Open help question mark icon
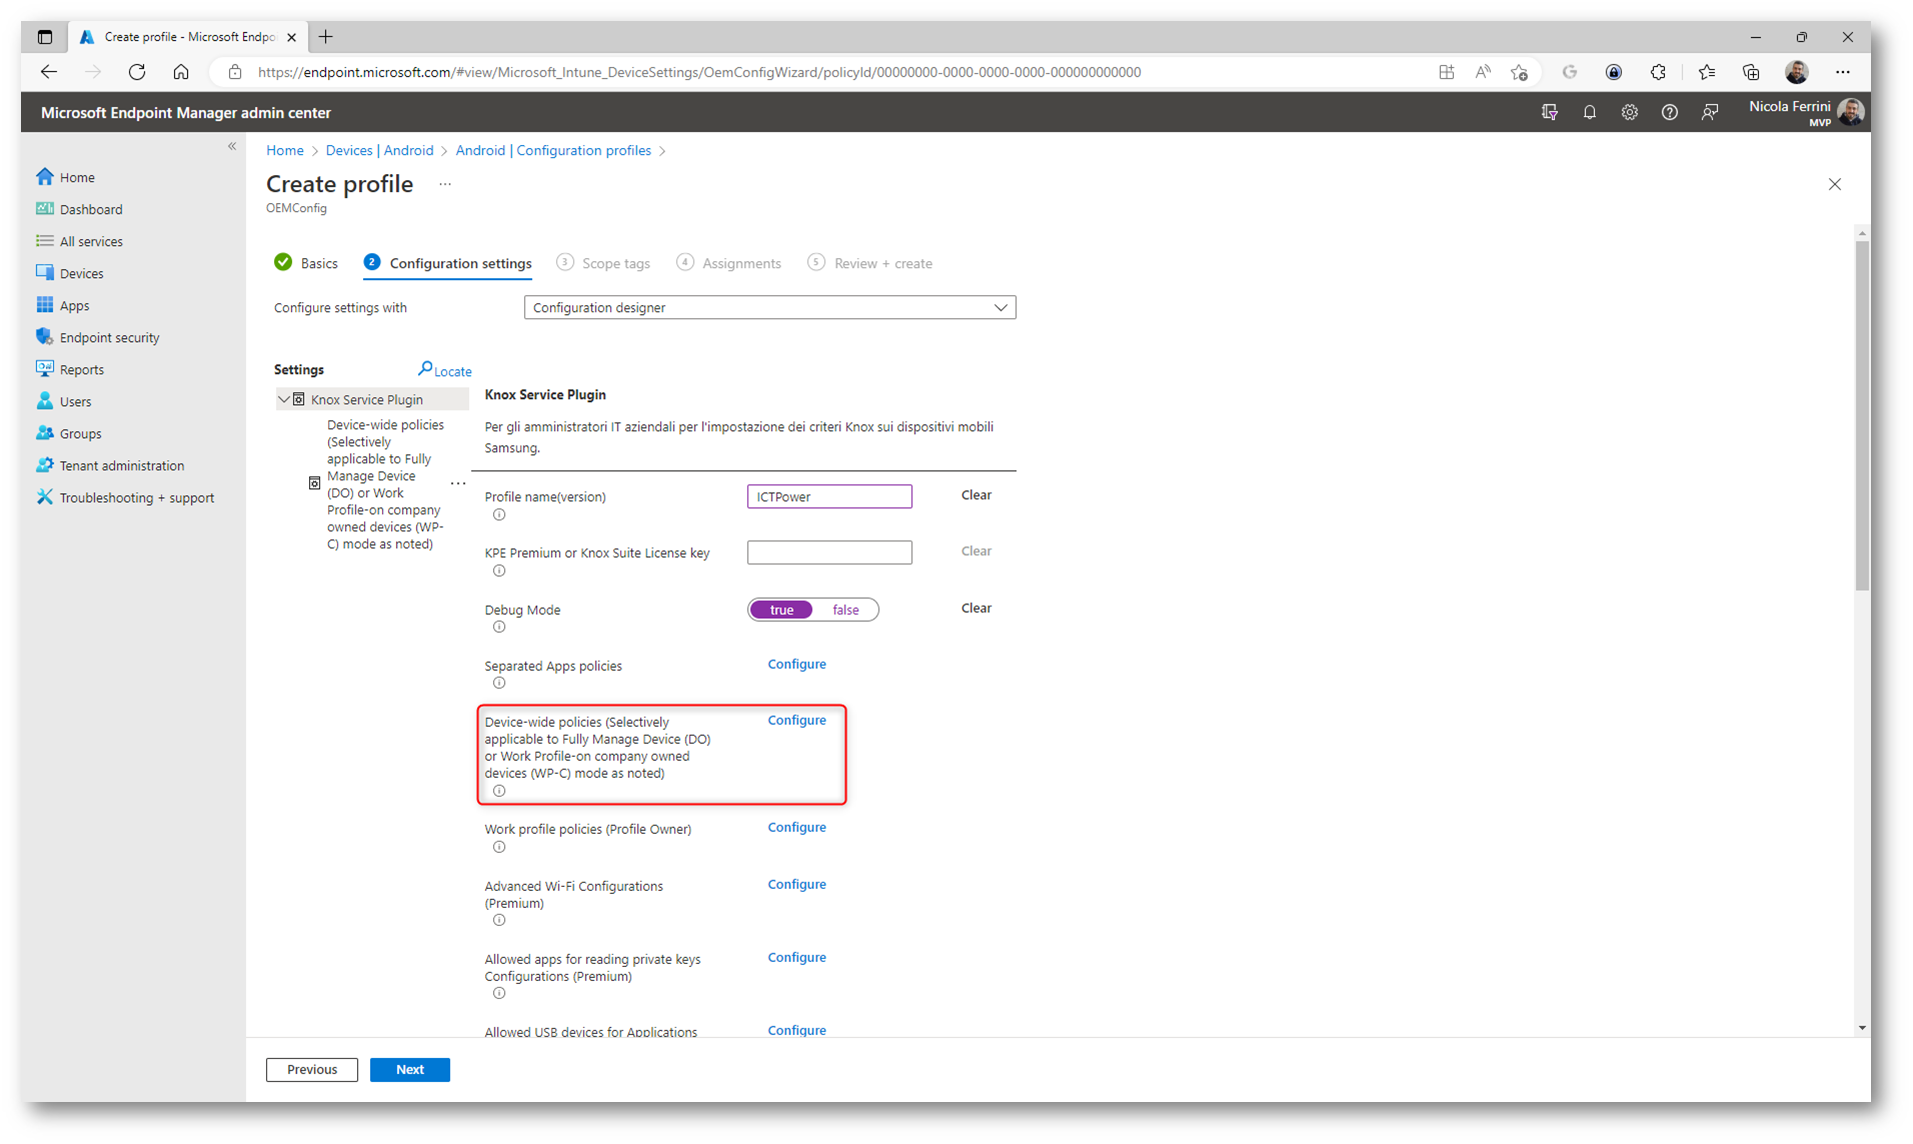Image resolution: width=1913 pixels, height=1144 pixels. pos(1669,113)
